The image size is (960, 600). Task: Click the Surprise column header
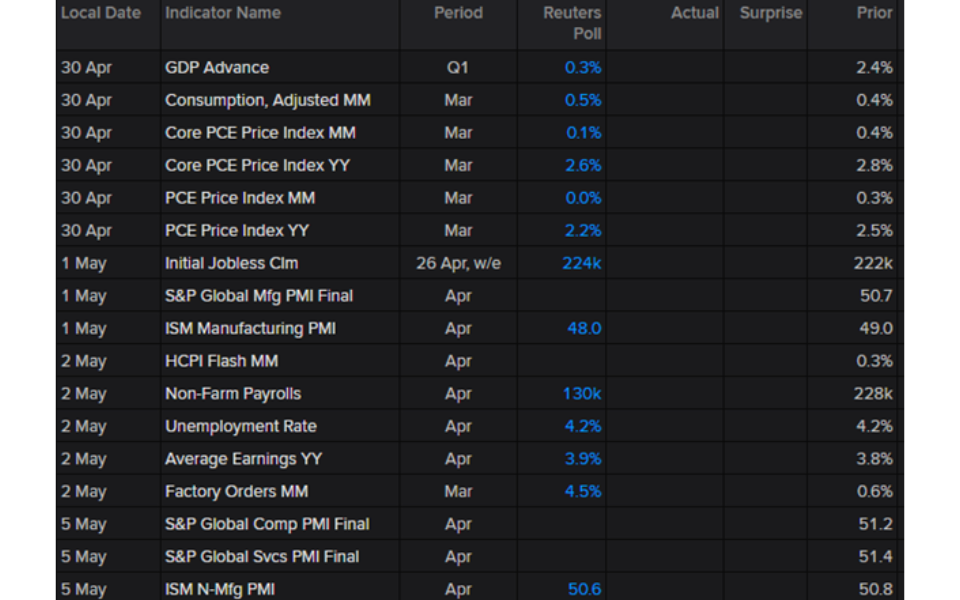[771, 13]
